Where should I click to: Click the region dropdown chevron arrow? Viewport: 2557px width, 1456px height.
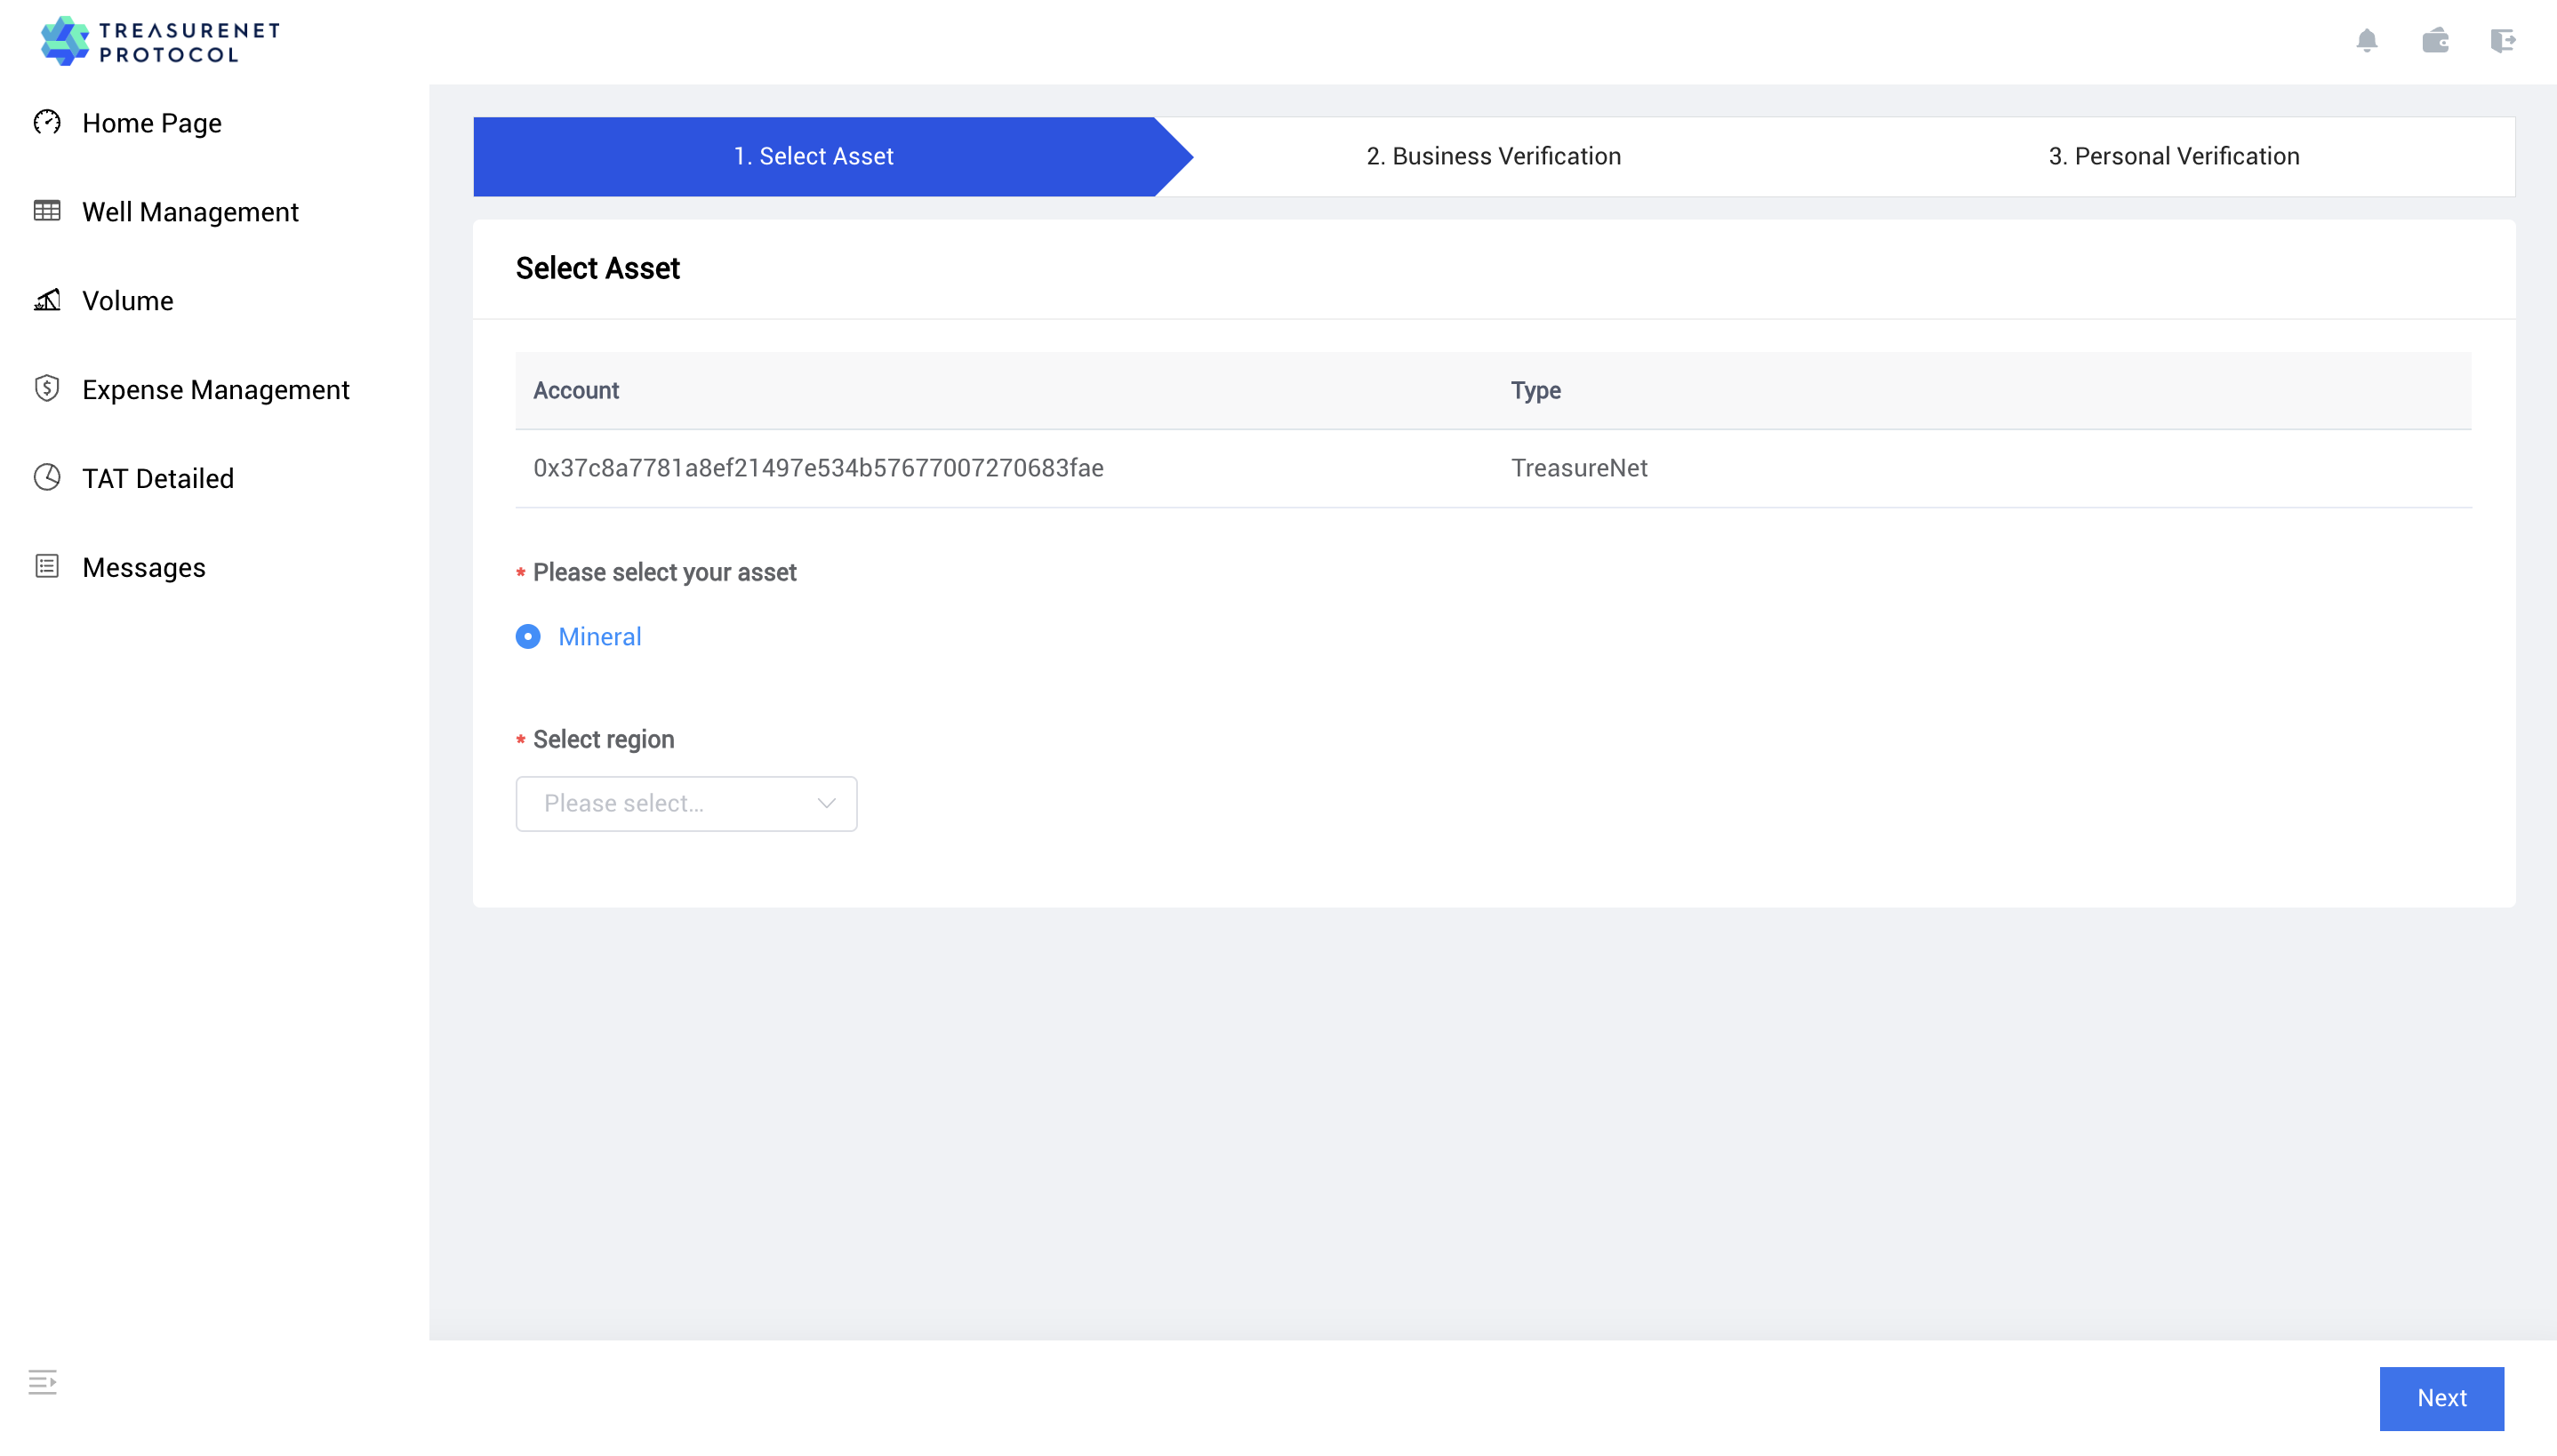pyautogui.click(x=826, y=804)
